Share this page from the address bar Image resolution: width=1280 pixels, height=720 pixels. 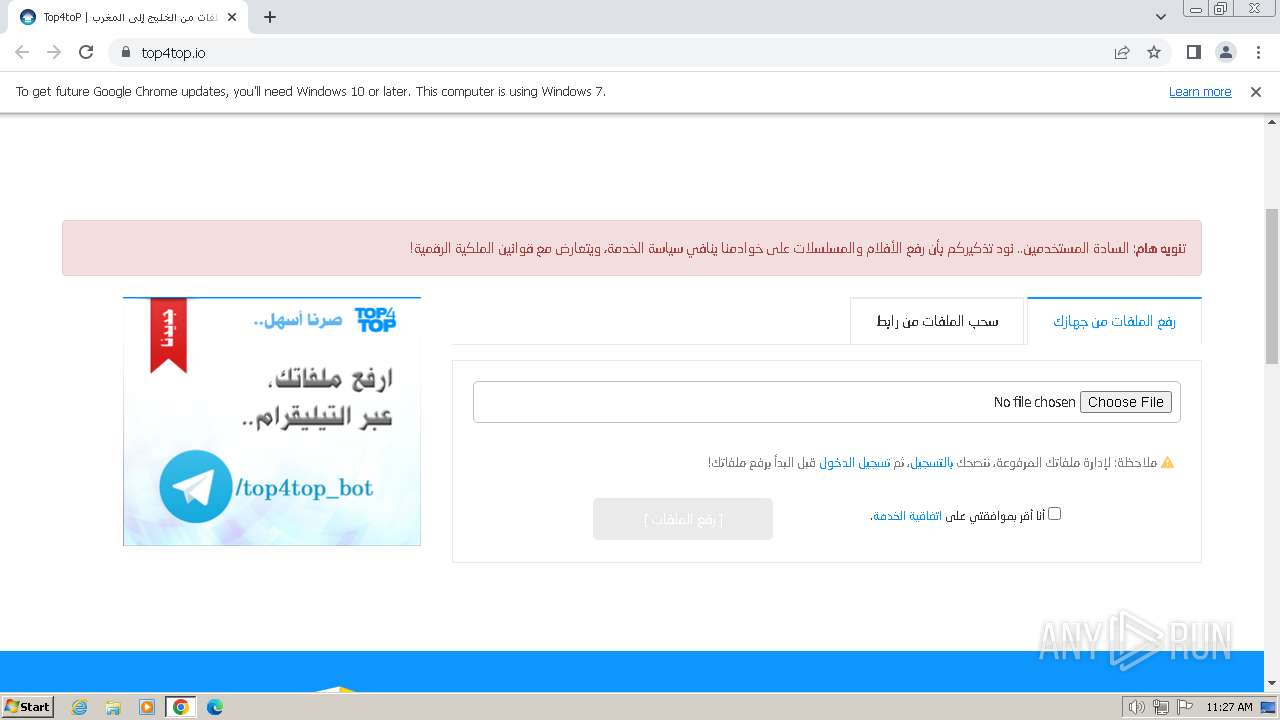(1122, 52)
